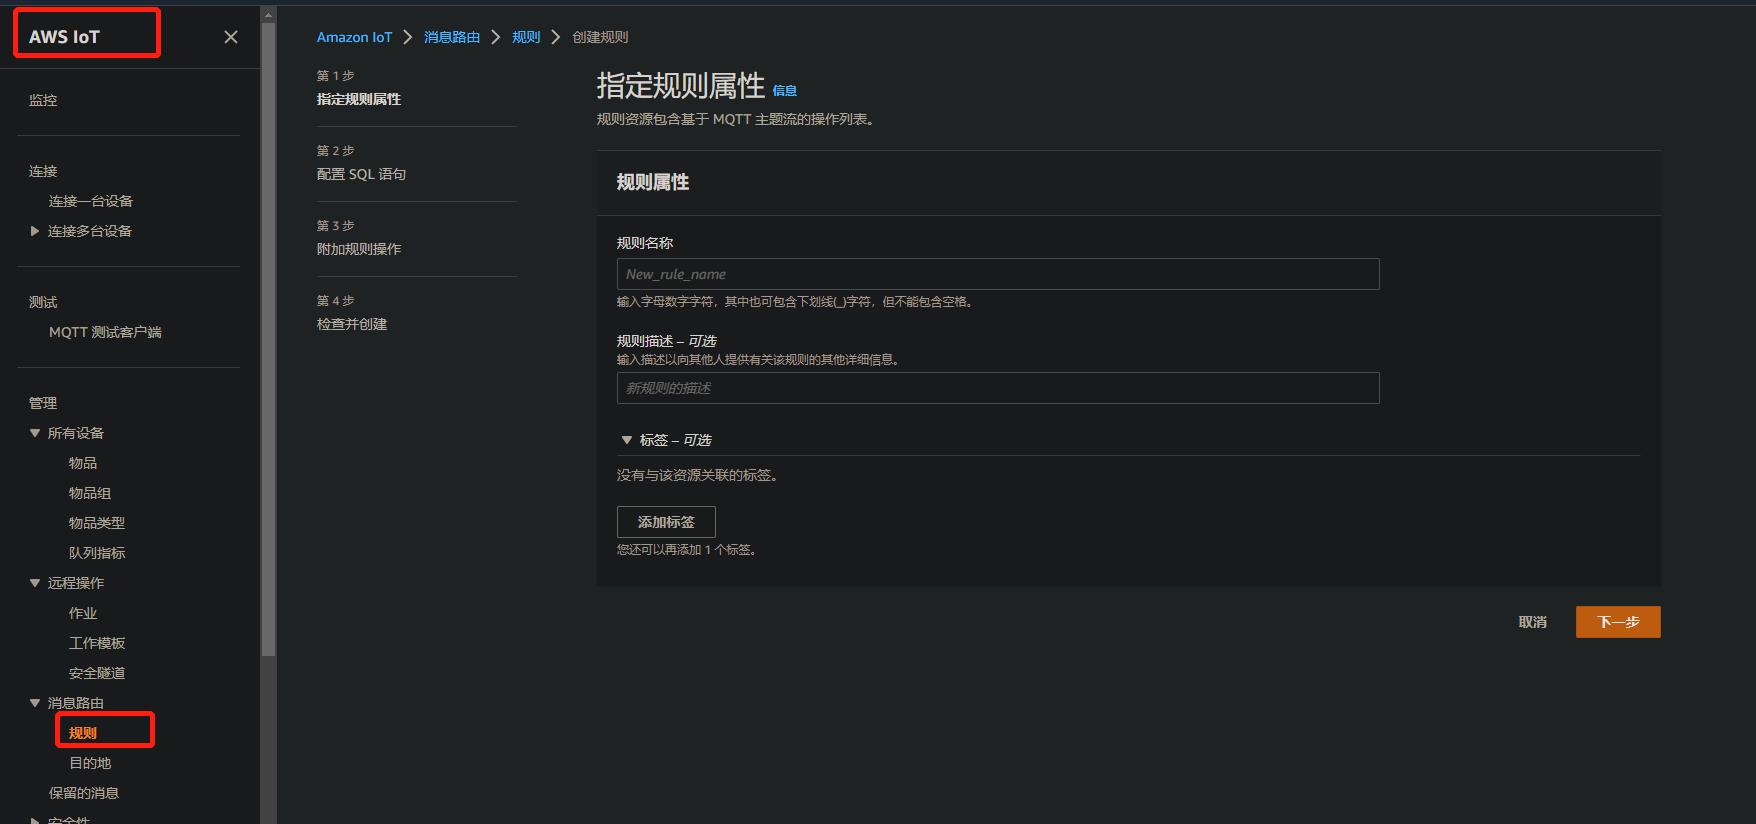Open MQTT 测试客户端

coord(105,332)
